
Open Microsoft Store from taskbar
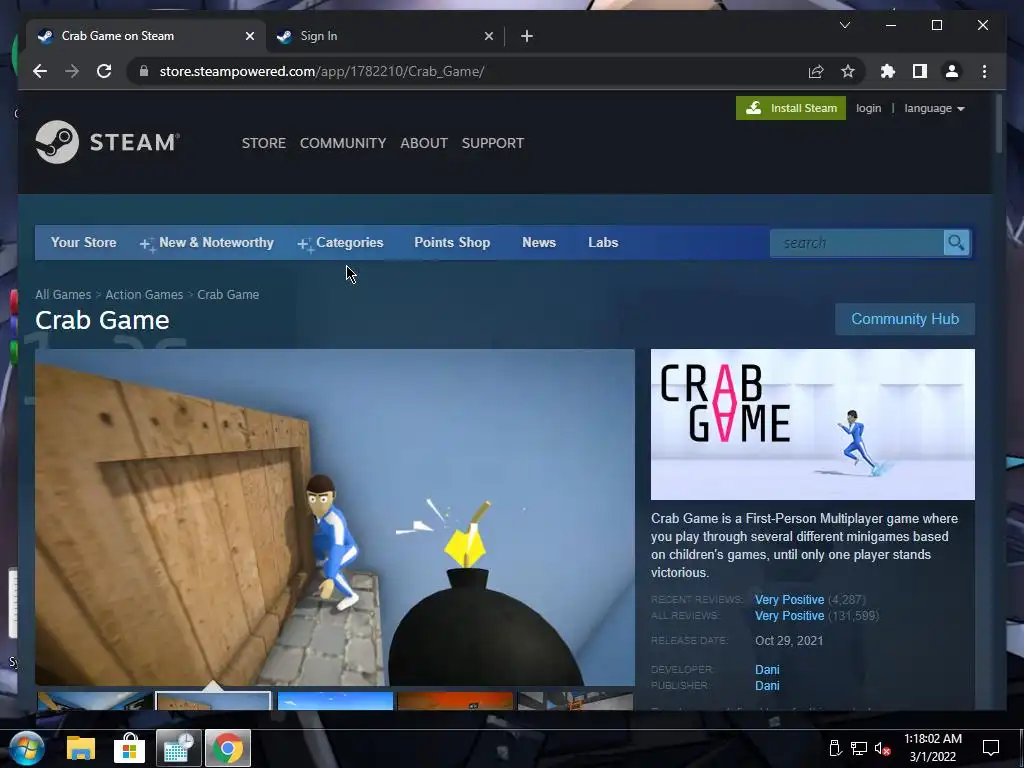(129, 748)
